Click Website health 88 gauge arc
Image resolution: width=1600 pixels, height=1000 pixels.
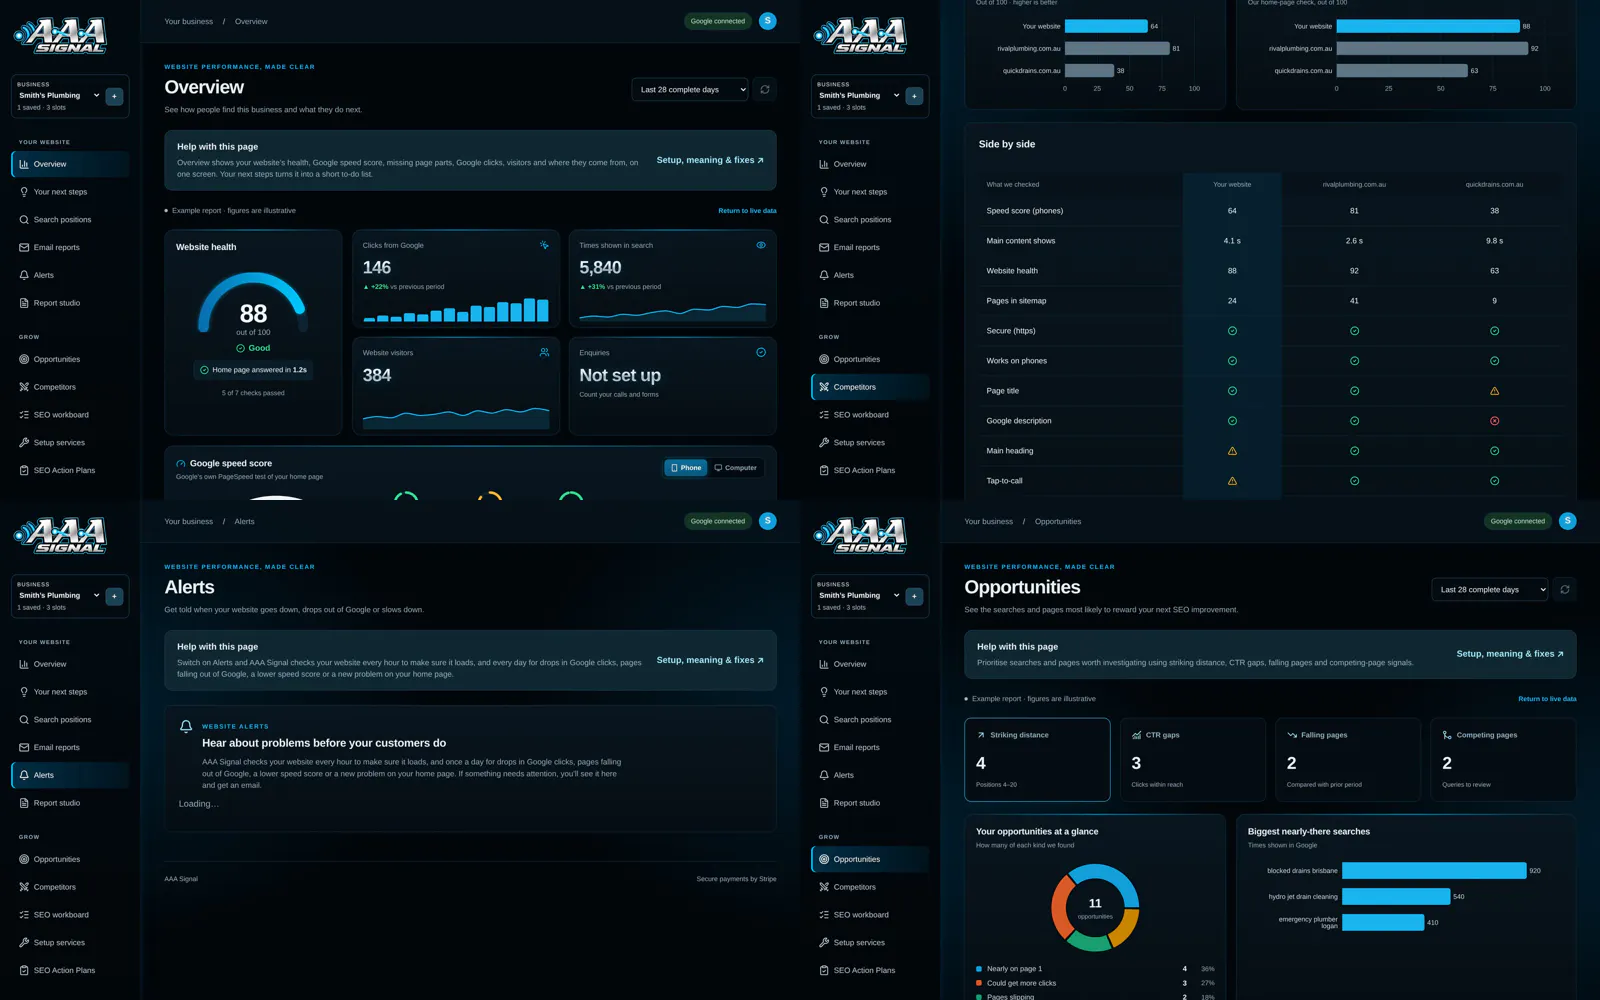tap(253, 302)
